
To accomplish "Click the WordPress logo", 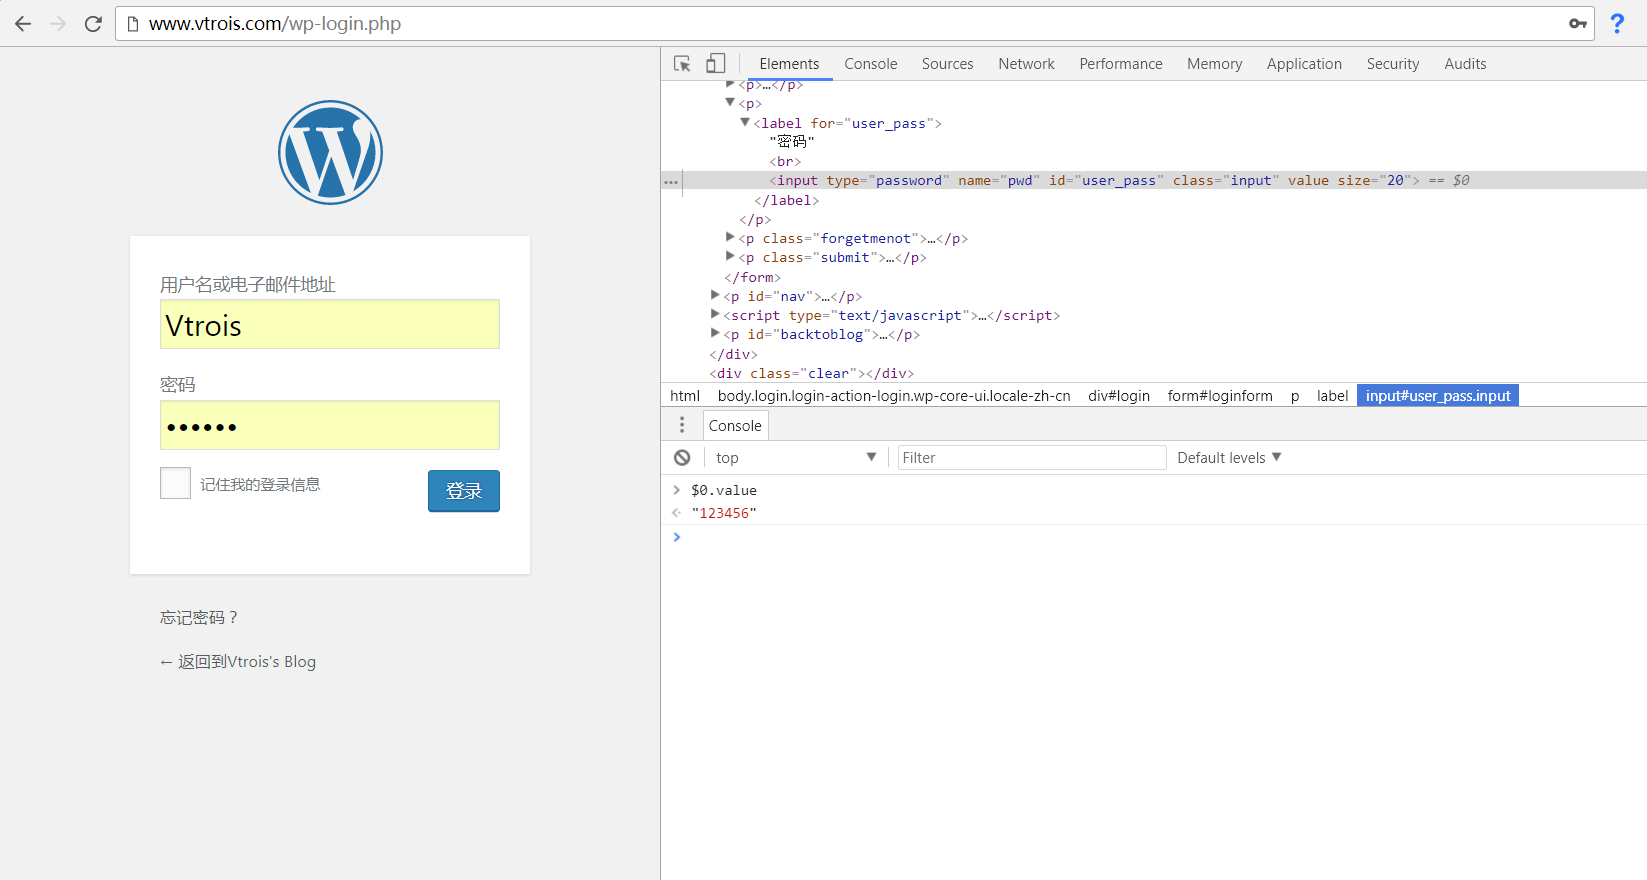I will [330, 152].
